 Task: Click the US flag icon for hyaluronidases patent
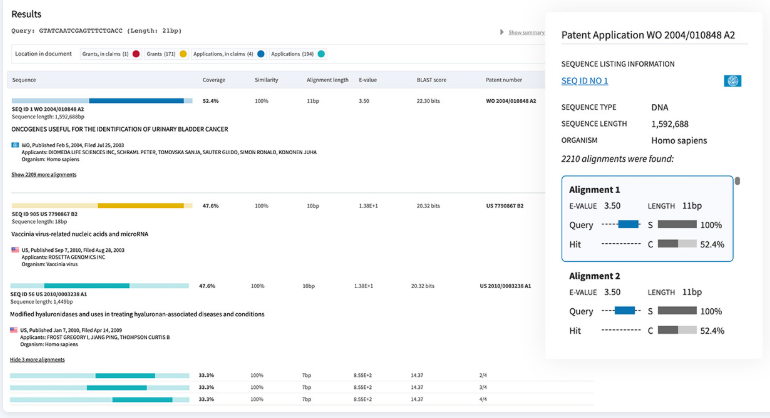click(x=15, y=329)
